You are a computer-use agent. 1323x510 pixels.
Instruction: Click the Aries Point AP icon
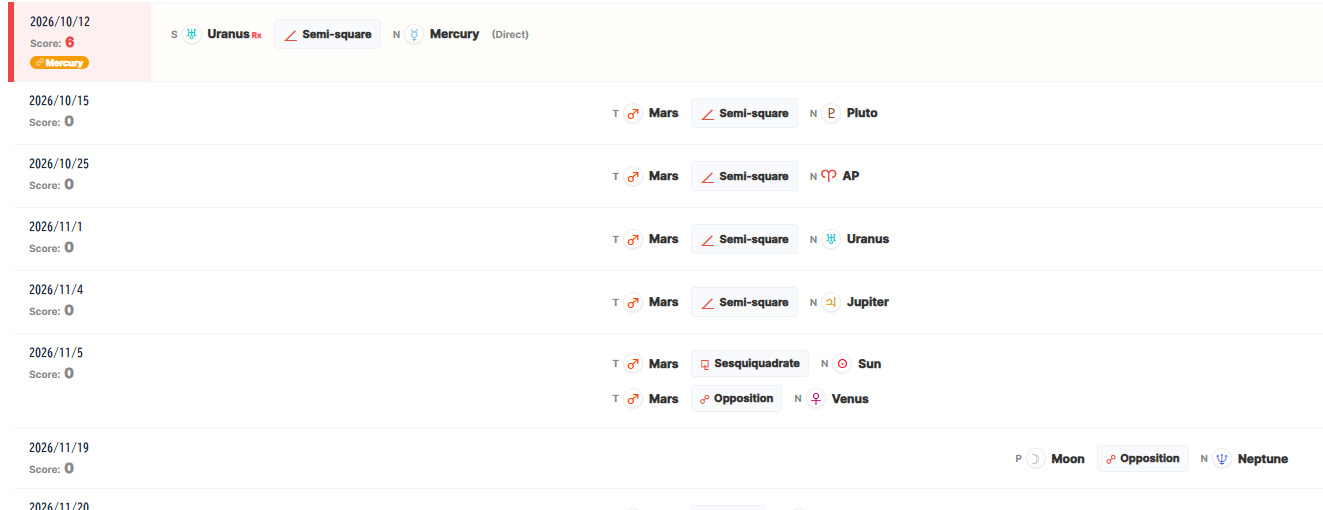[x=828, y=176]
